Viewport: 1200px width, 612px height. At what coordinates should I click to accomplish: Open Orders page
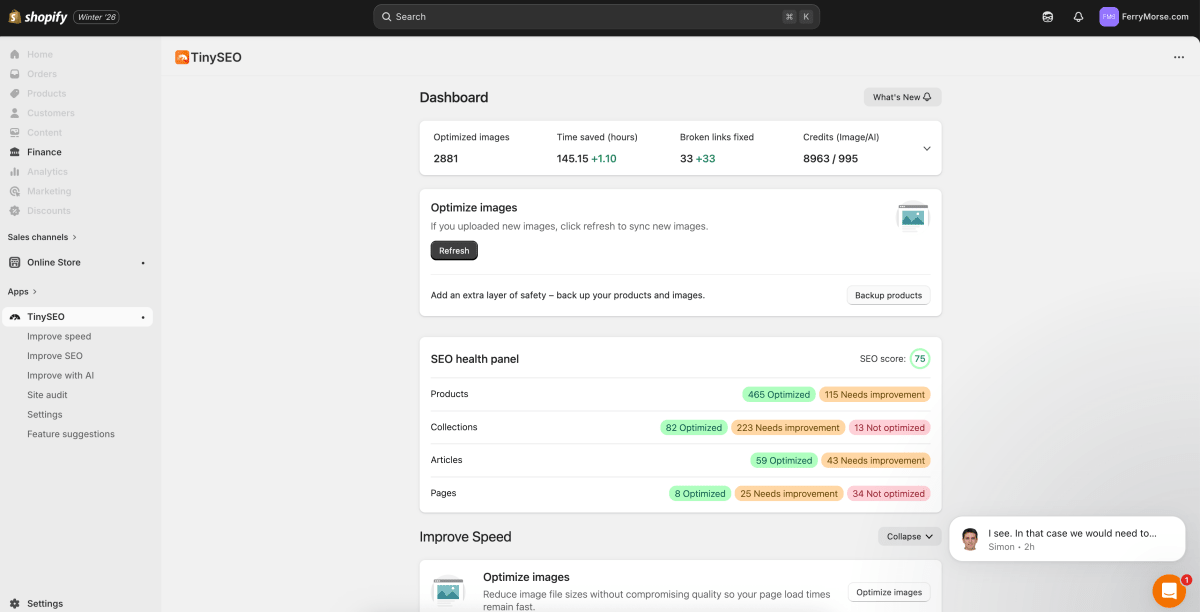coord(42,74)
